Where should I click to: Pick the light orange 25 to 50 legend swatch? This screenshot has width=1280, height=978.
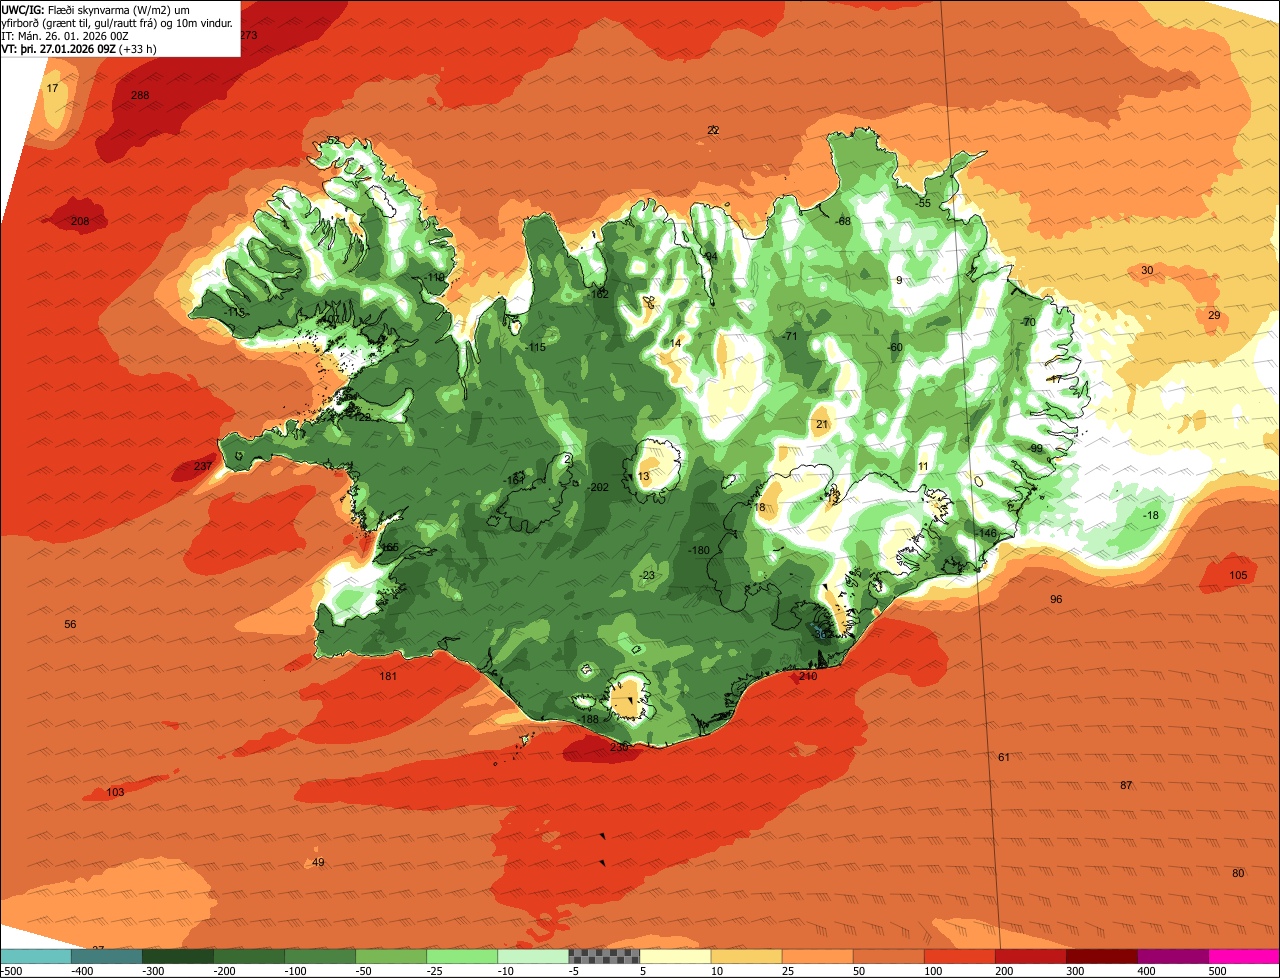tap(817, 956)
